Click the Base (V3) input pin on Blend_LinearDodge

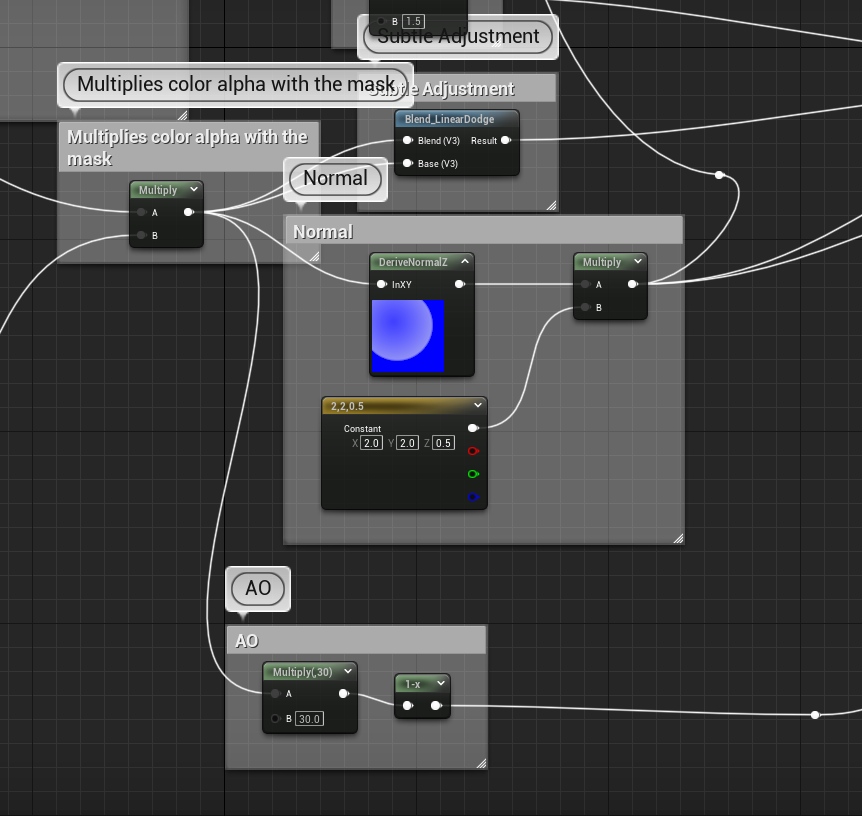point(407,163)
